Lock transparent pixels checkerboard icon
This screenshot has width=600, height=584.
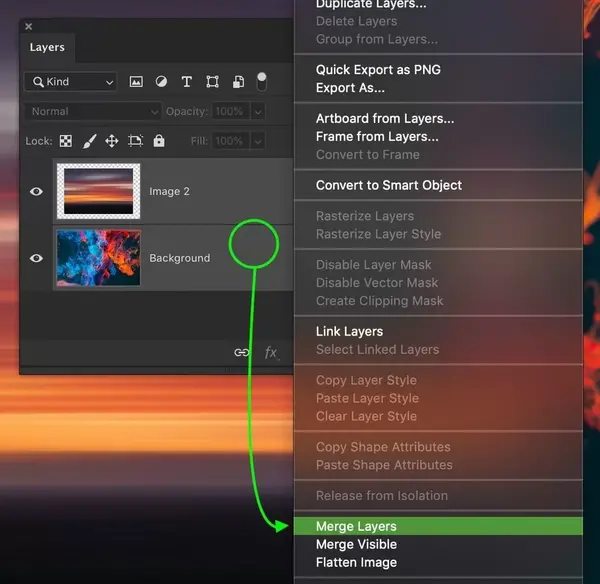[66, 141]
